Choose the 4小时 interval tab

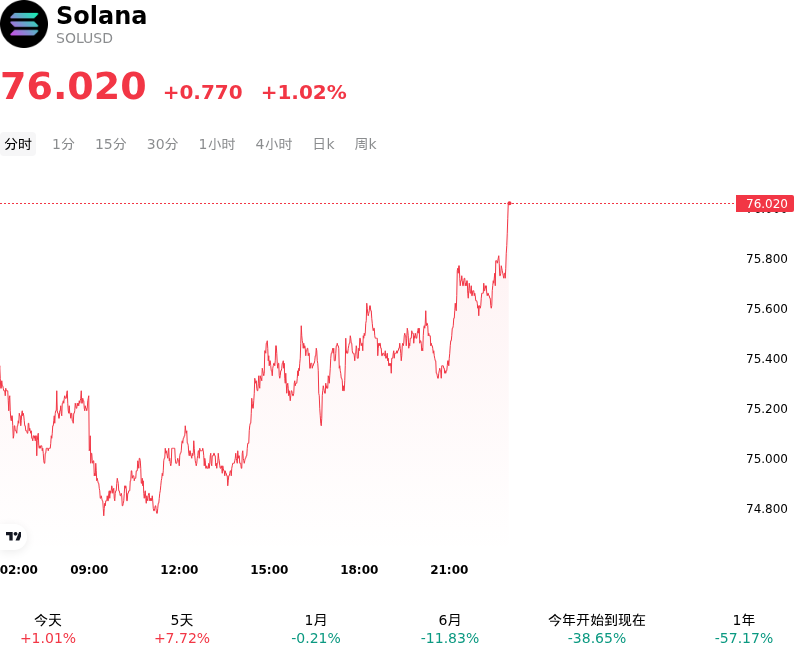(273, 144)
